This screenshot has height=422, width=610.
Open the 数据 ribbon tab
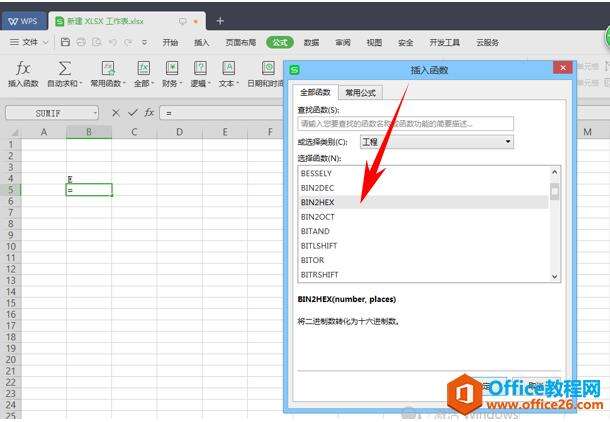(311, 43)
